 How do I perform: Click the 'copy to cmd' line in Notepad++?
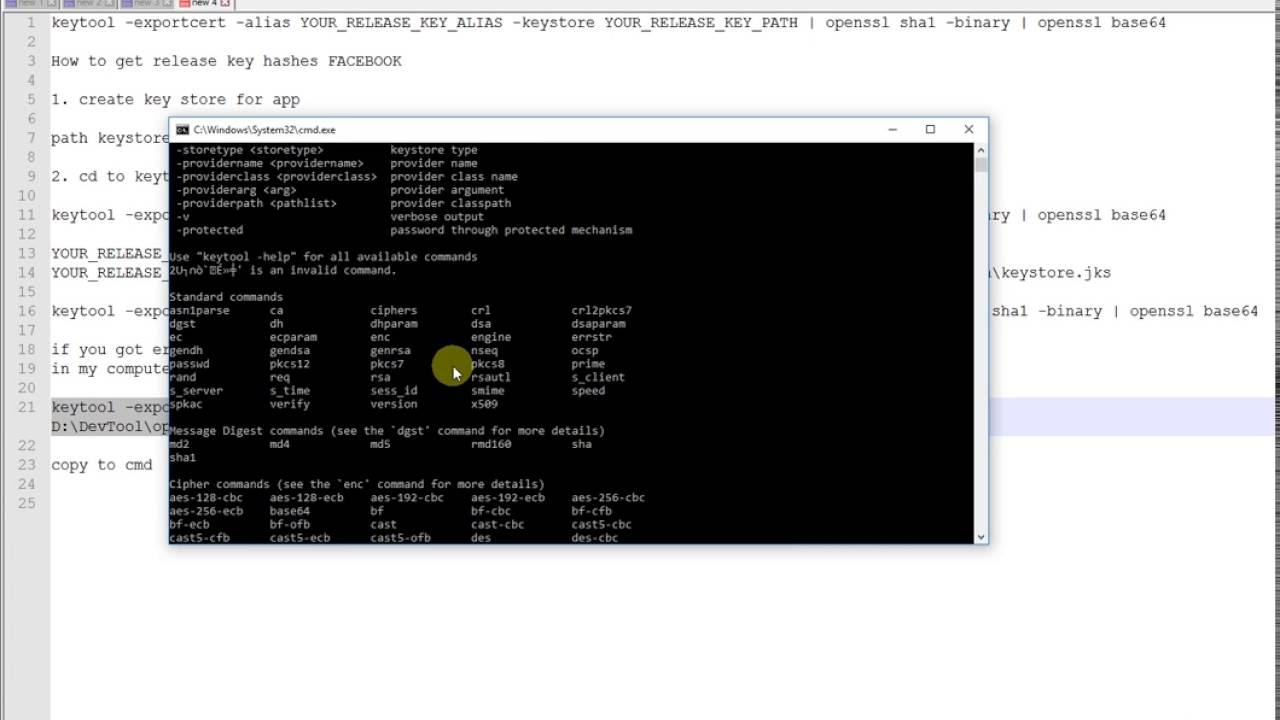pos(102,465)
